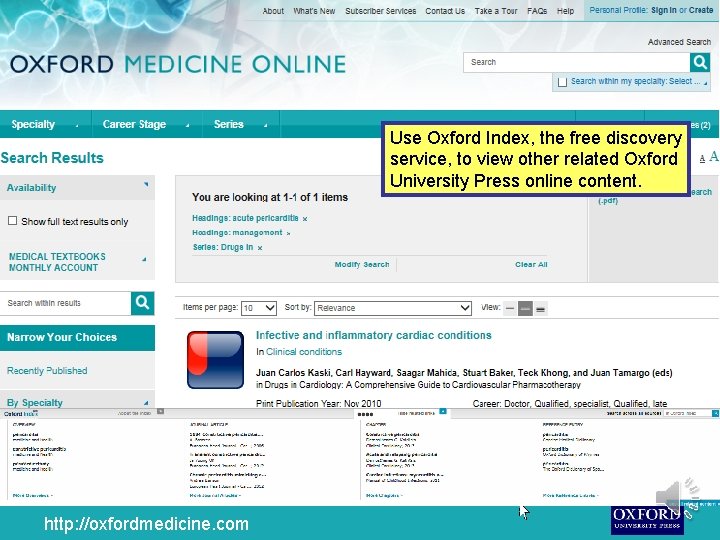
Task: Open the Clinical conditions link
Action: 304,352
